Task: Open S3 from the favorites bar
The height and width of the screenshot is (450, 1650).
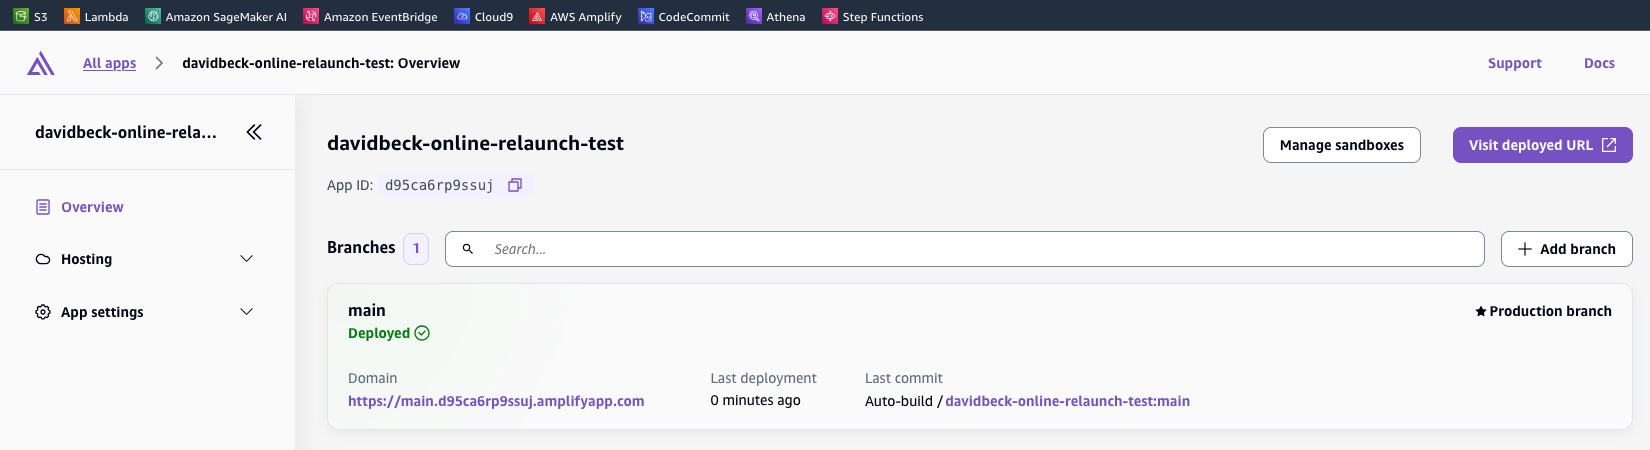Action: pos(31,16)
